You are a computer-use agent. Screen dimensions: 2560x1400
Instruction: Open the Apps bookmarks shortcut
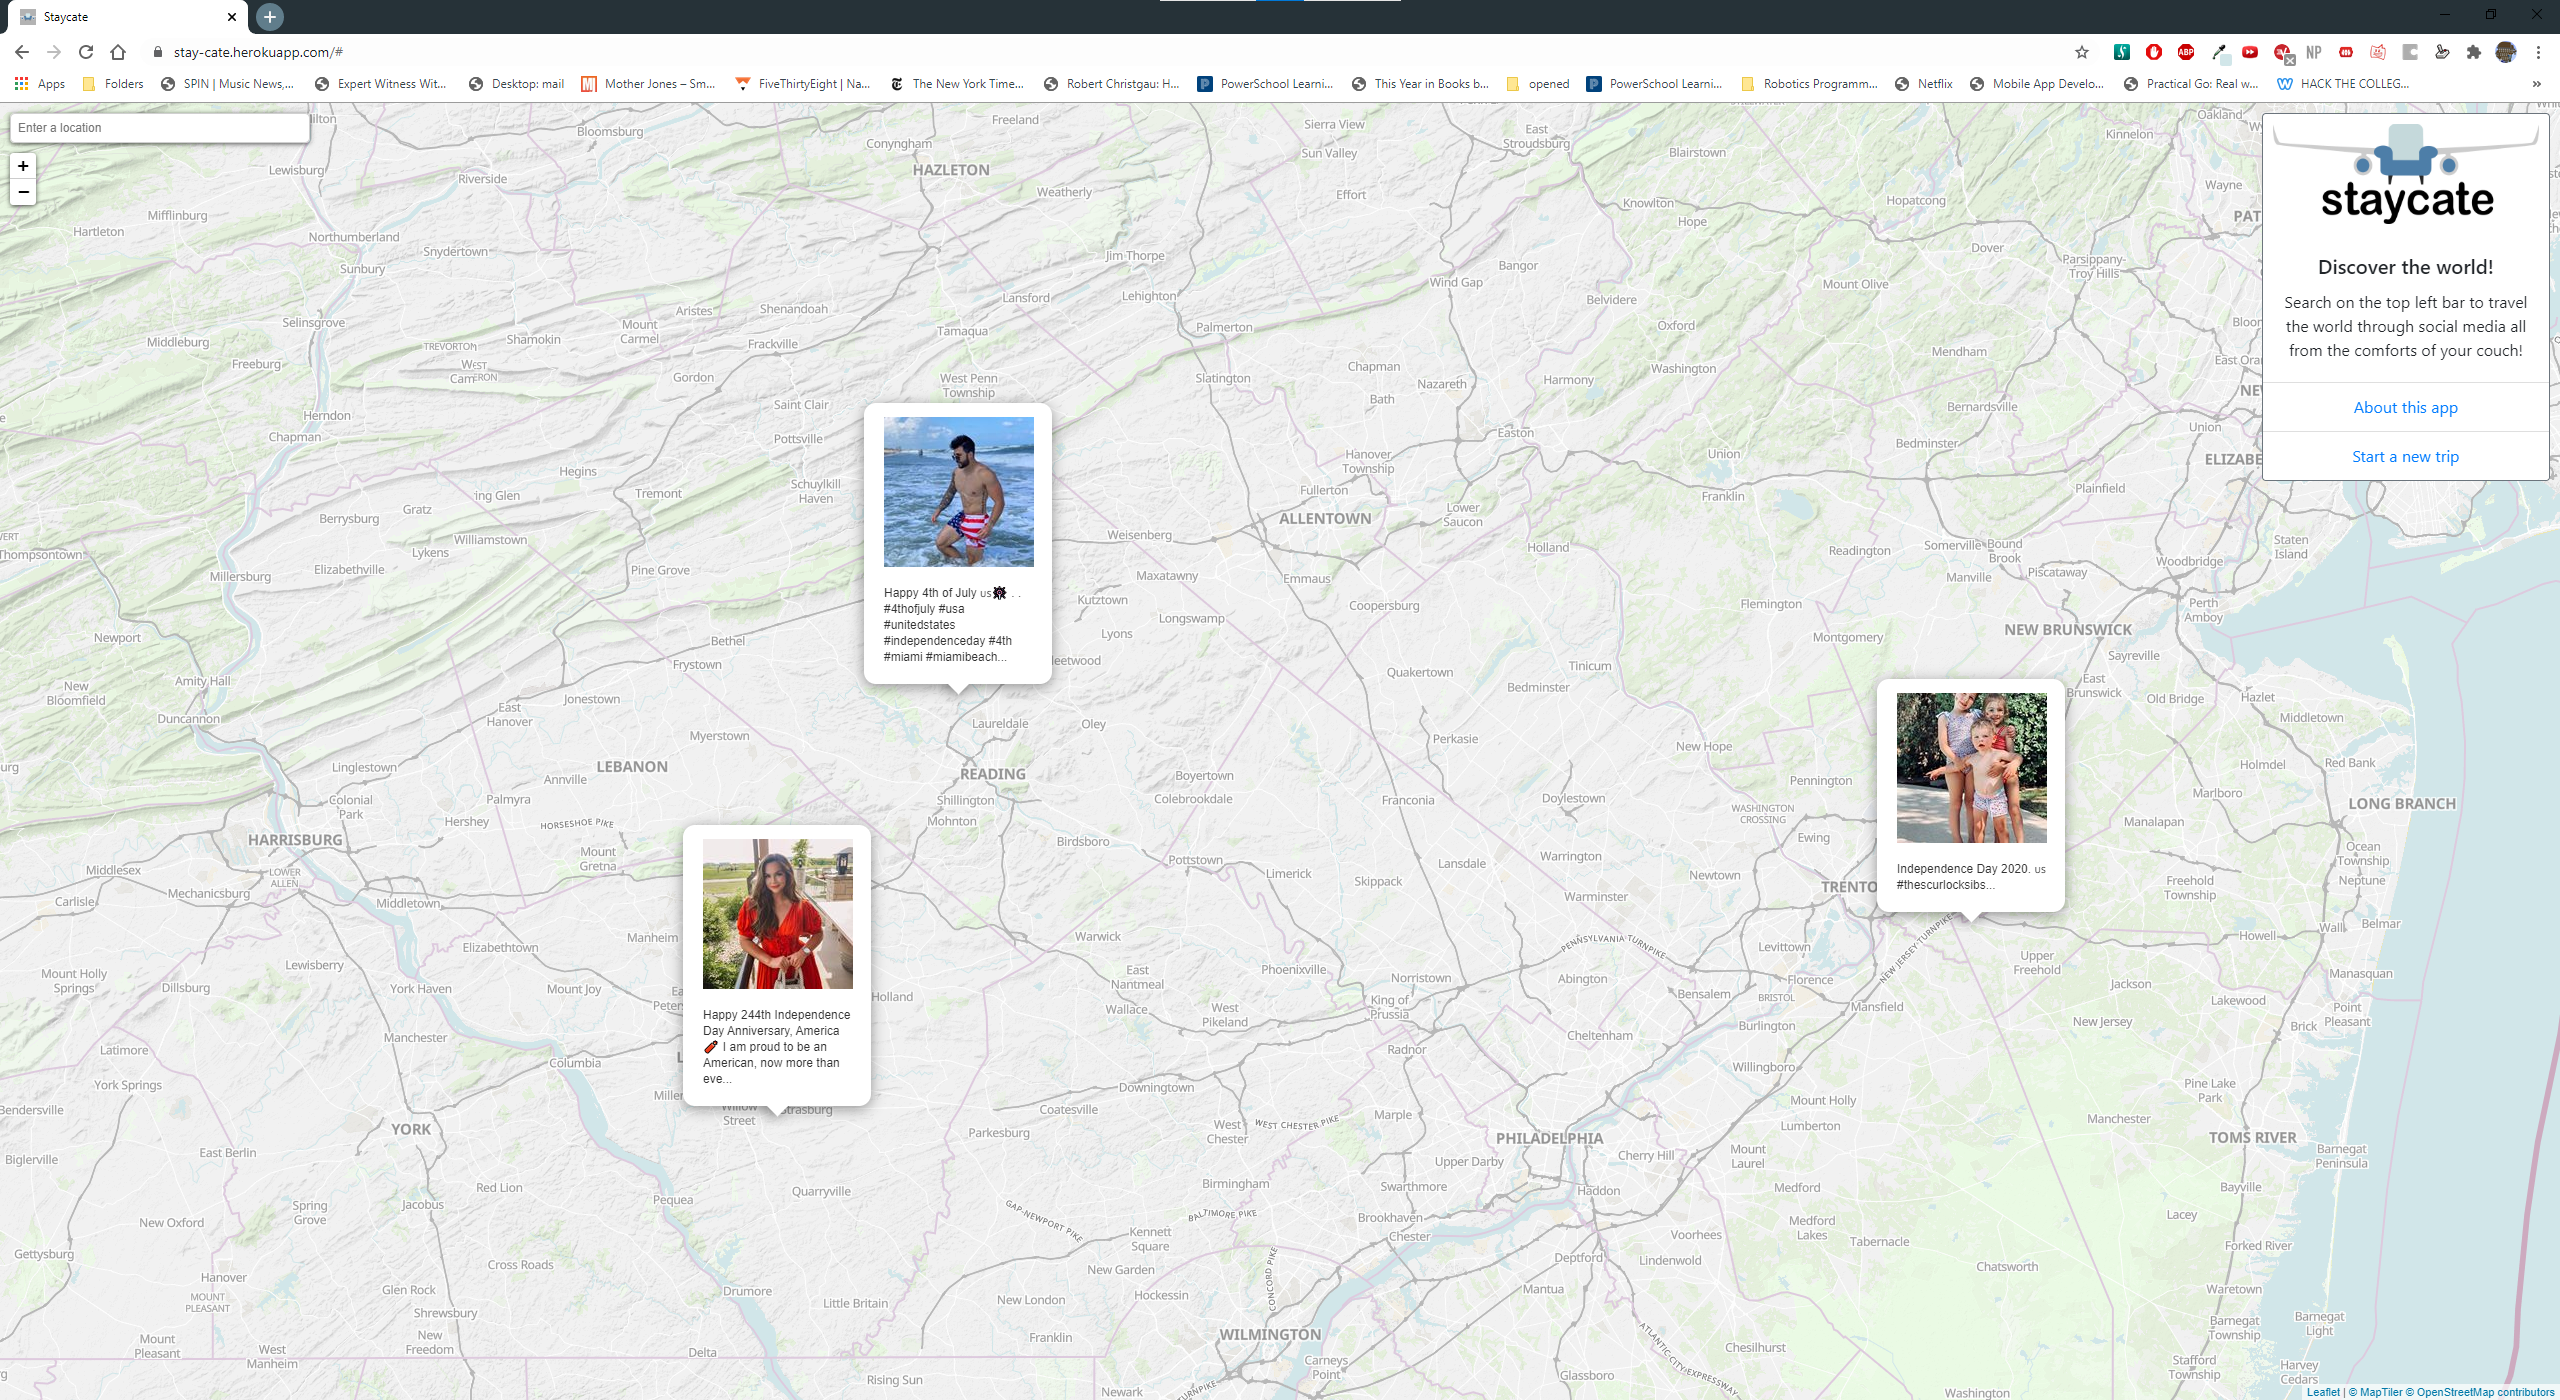[x=40, y=84]
